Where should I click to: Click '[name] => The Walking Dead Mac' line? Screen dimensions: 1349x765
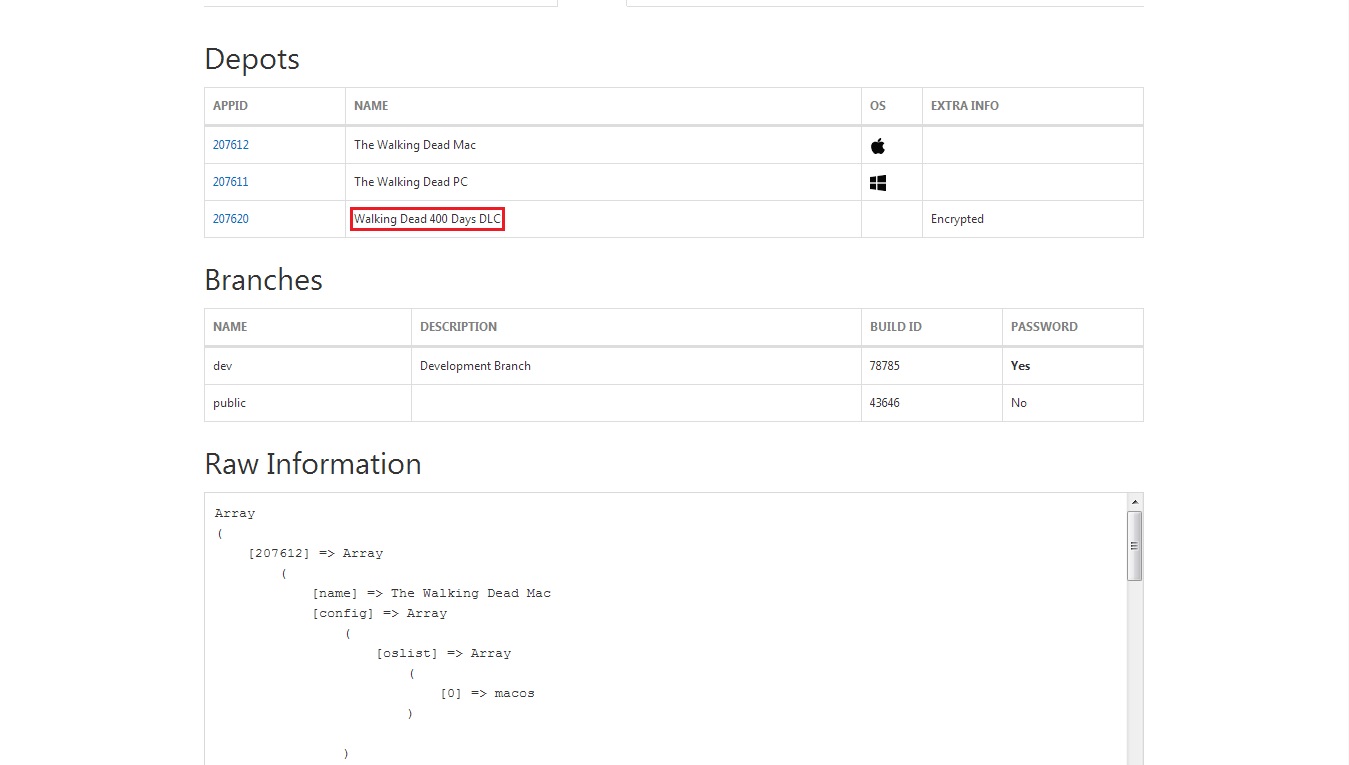coord(431,593)
